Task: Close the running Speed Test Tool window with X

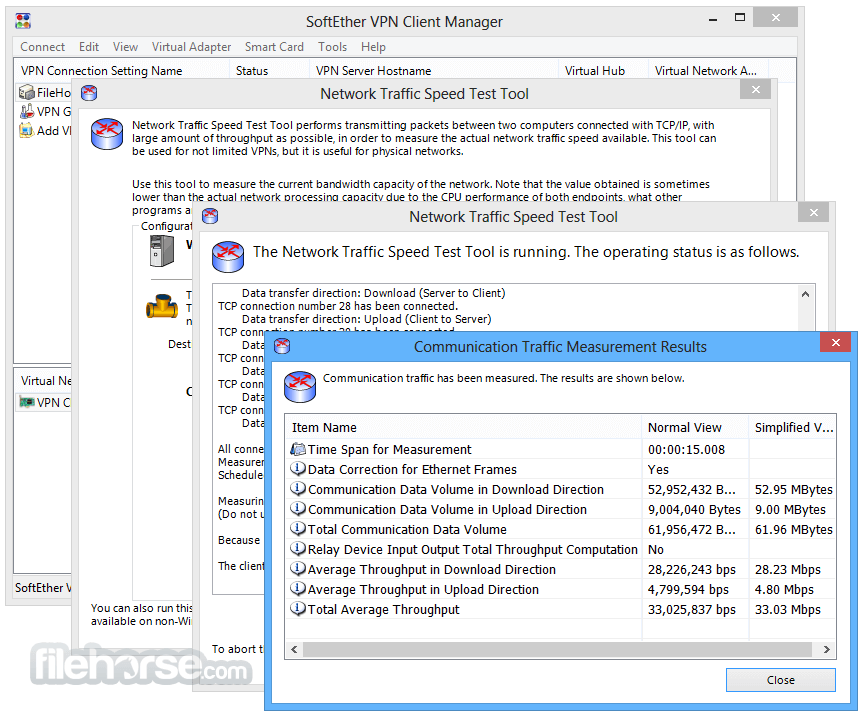Action: pyautogui.click(x=813, y=212)
